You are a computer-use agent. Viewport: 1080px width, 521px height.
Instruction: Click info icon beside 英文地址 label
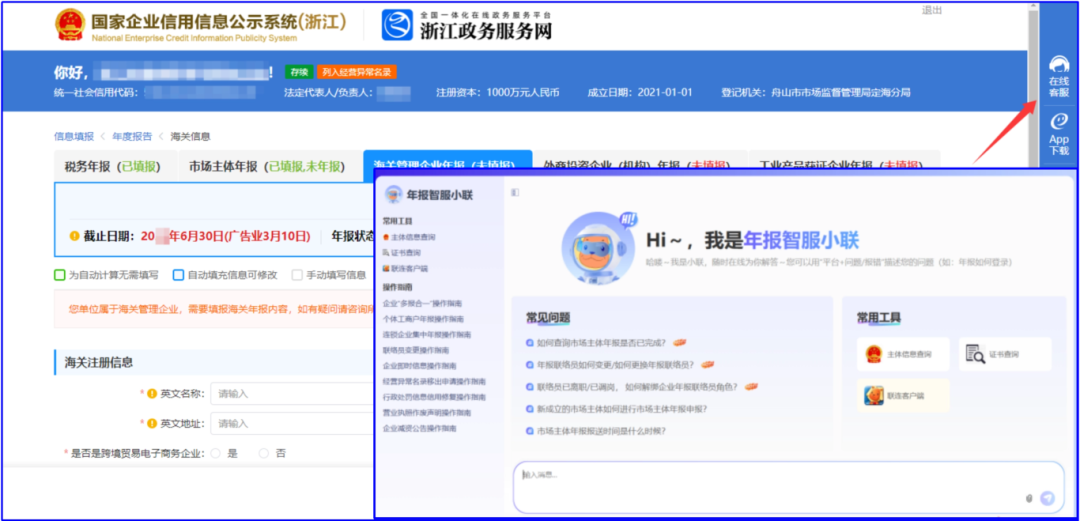152,423
